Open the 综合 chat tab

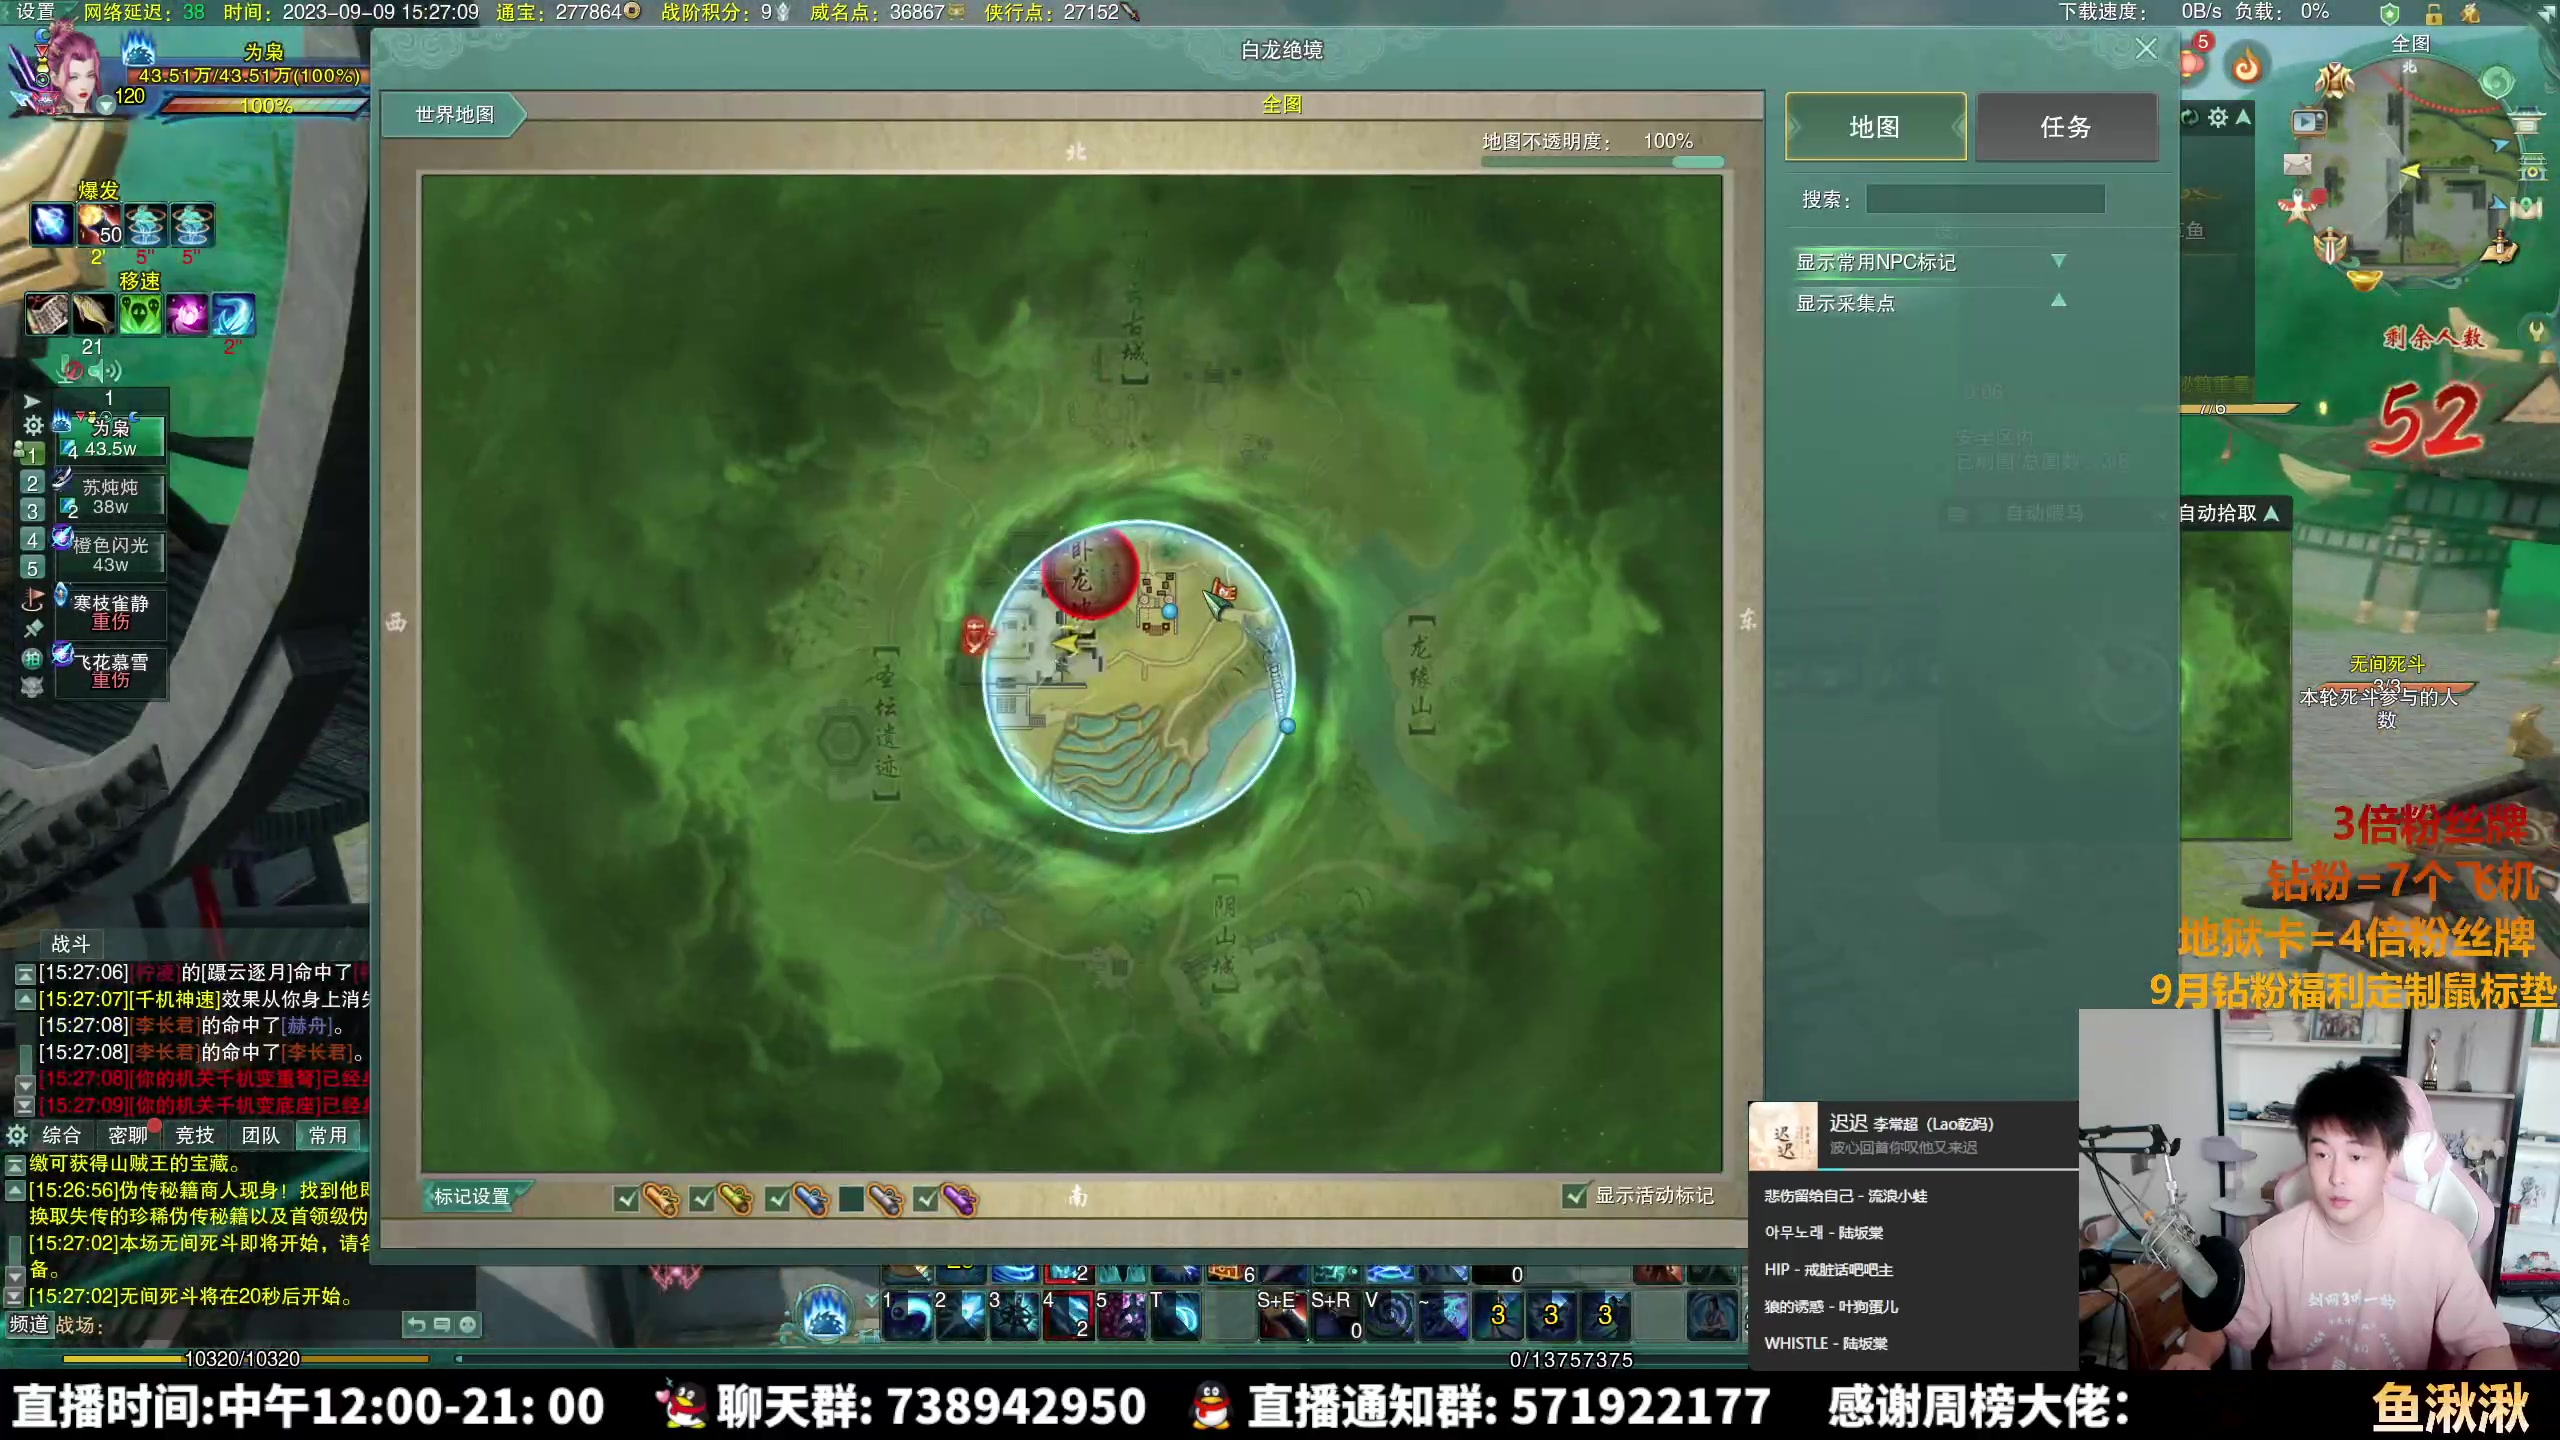[61, 1135]
